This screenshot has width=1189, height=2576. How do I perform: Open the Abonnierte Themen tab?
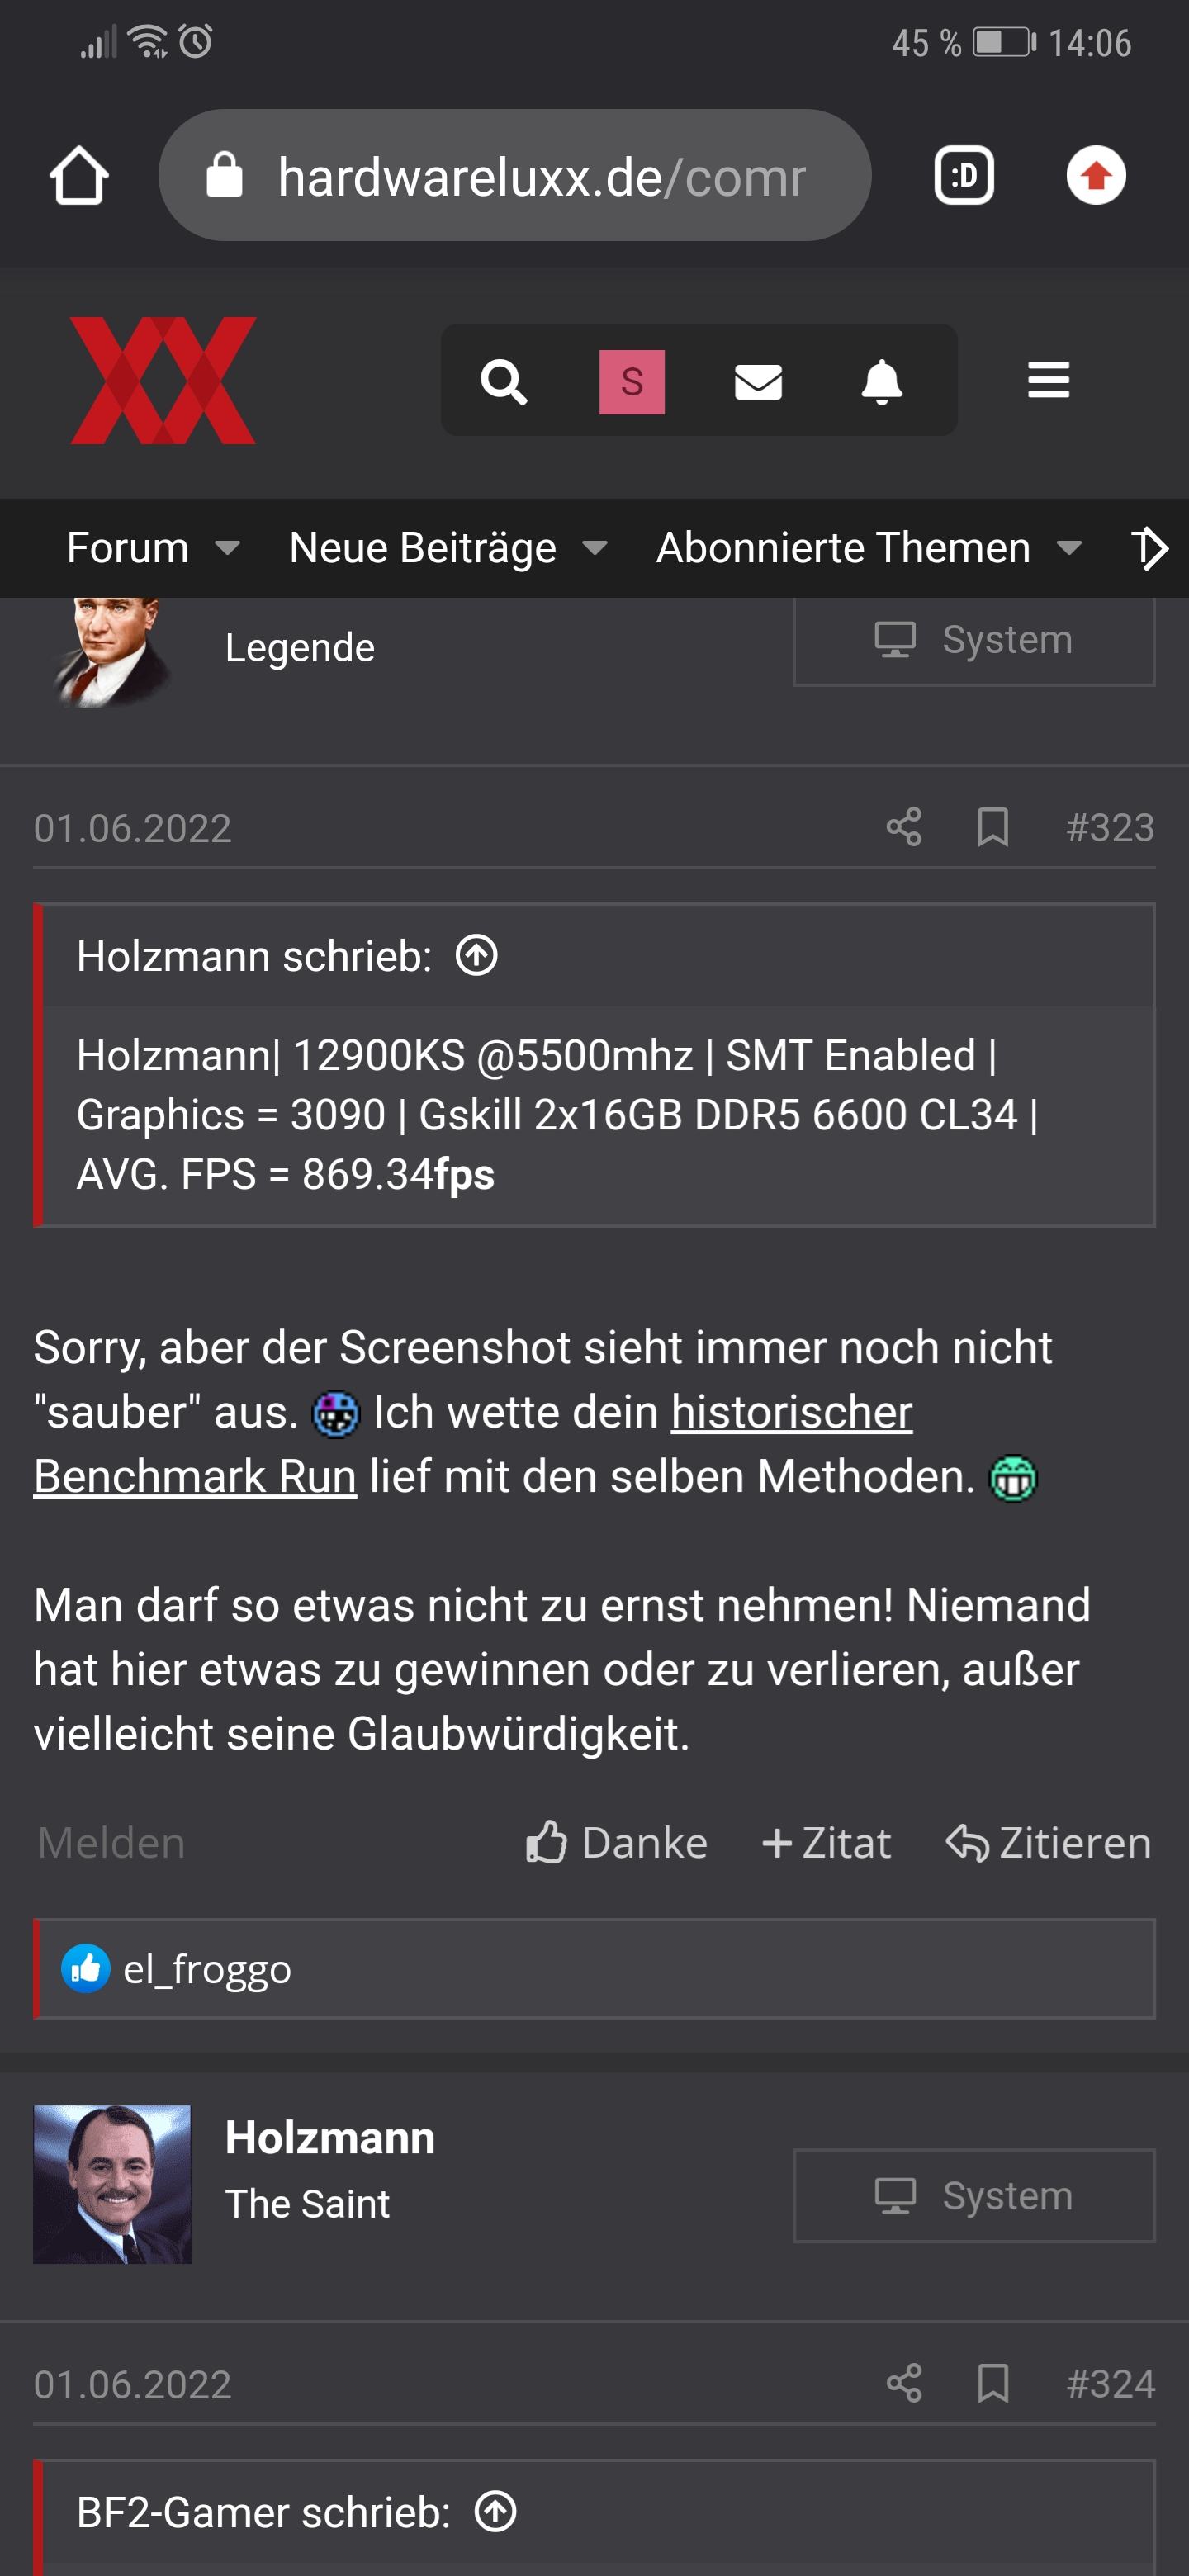843,548
